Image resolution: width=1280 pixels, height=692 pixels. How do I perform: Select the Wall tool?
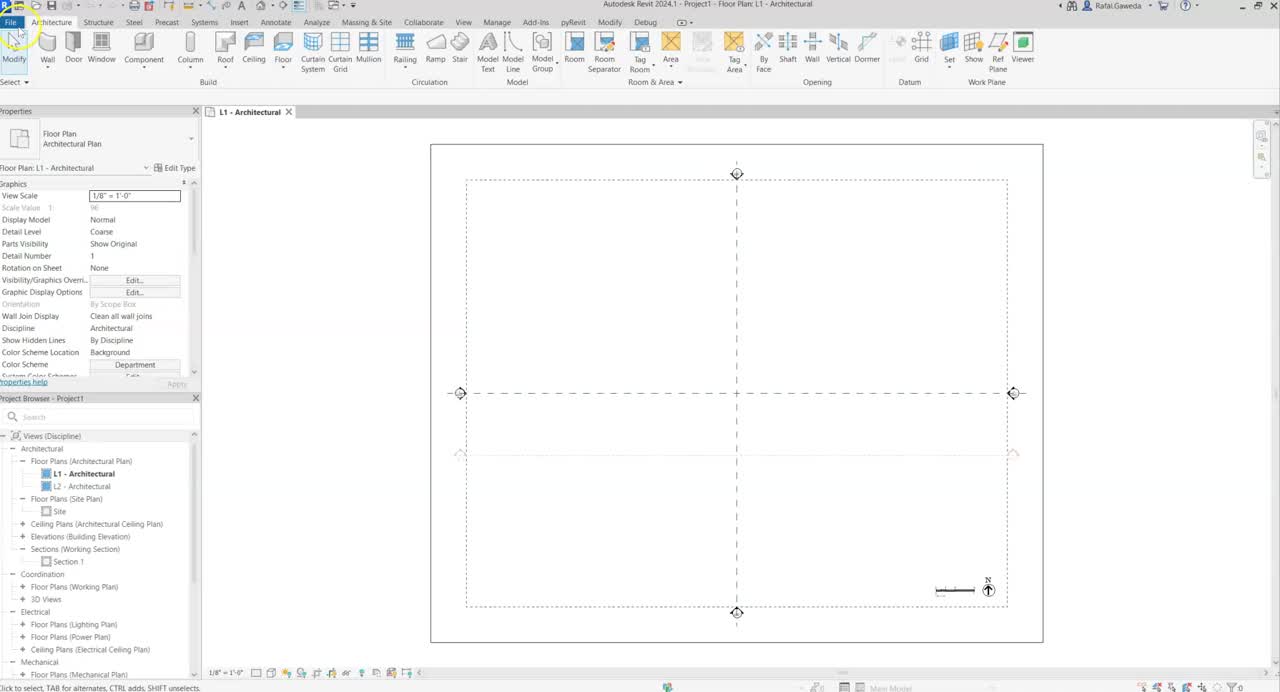(x=47, y=48)
